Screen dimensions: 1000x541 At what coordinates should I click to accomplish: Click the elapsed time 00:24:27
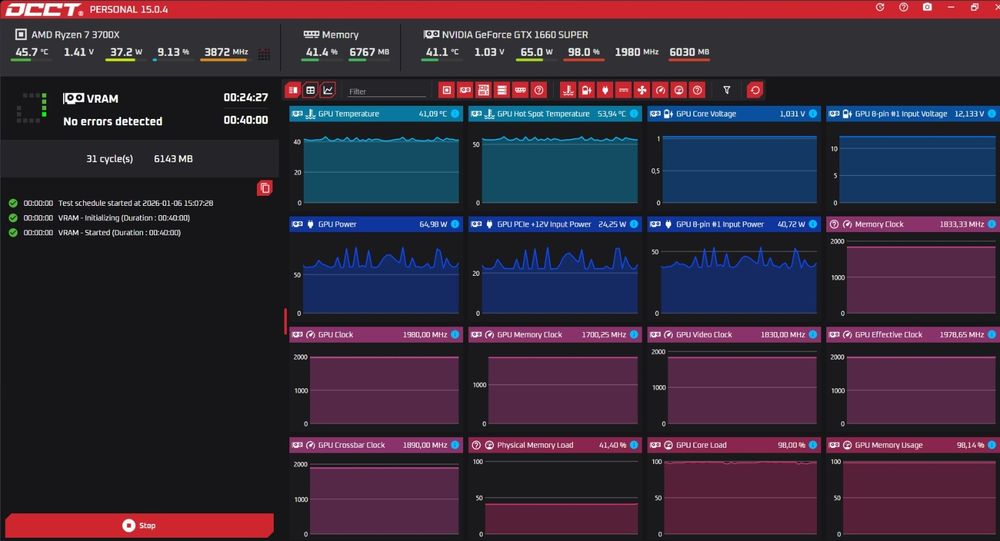click(x=246, y=98)
